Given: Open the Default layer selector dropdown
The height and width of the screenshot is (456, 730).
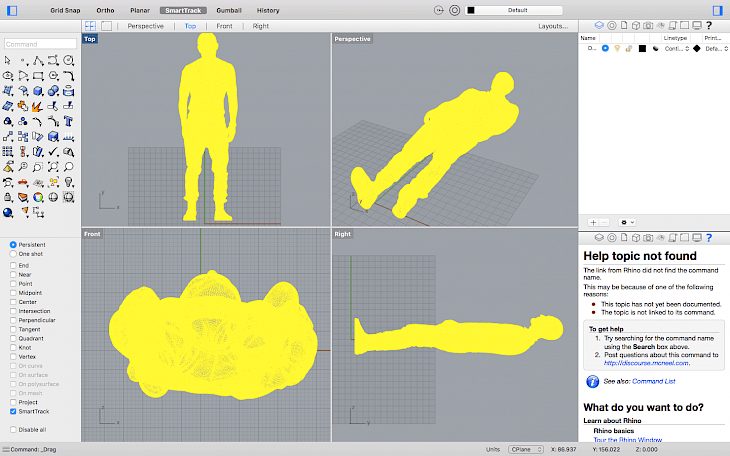Looking at the screenshot, I should [514, 10].
